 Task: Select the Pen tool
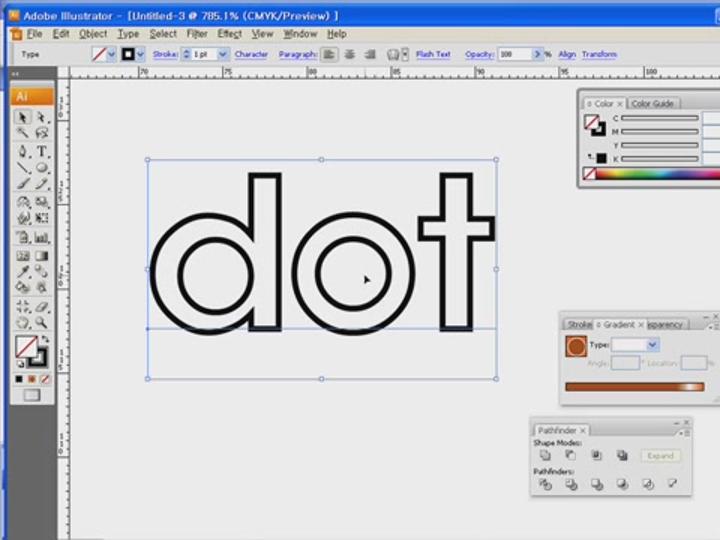(x=22, y=151)
